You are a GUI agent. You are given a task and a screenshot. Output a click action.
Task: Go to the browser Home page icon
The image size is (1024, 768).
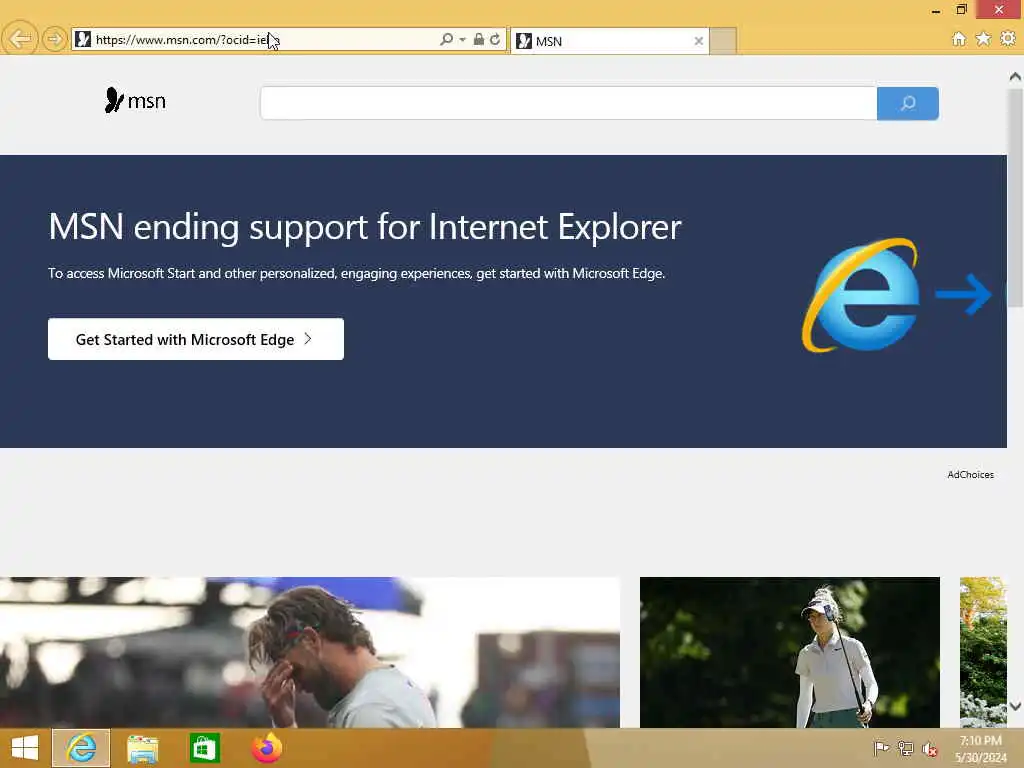pos(958,39)
